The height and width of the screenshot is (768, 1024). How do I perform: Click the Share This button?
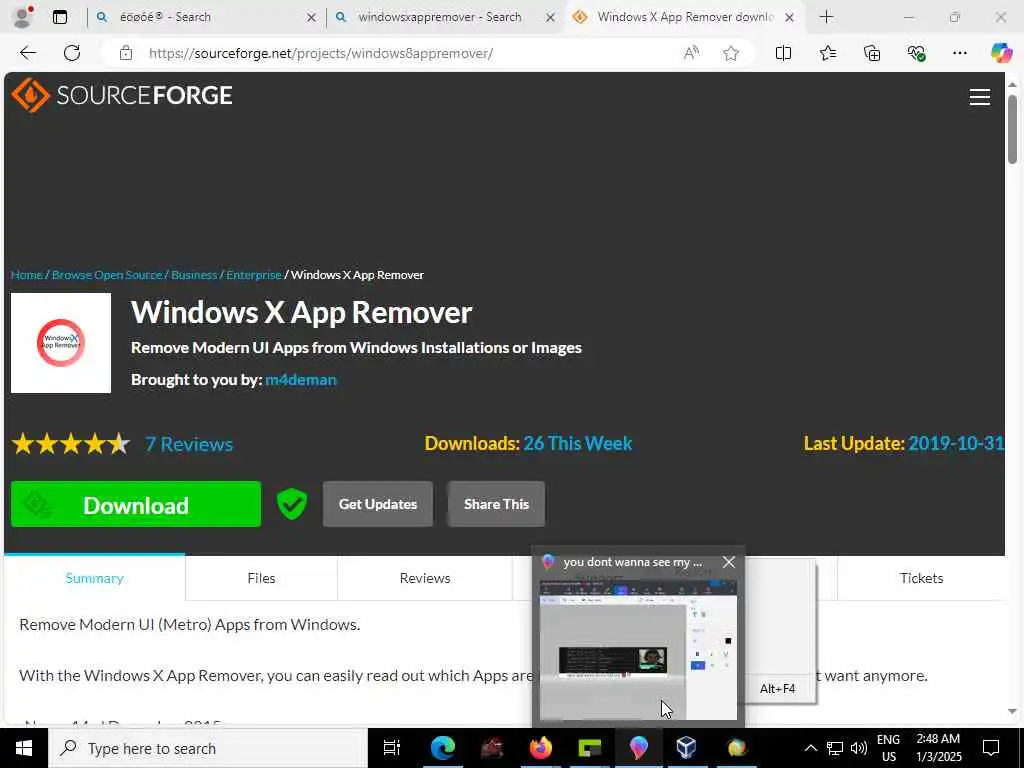(x=496, y=504)
